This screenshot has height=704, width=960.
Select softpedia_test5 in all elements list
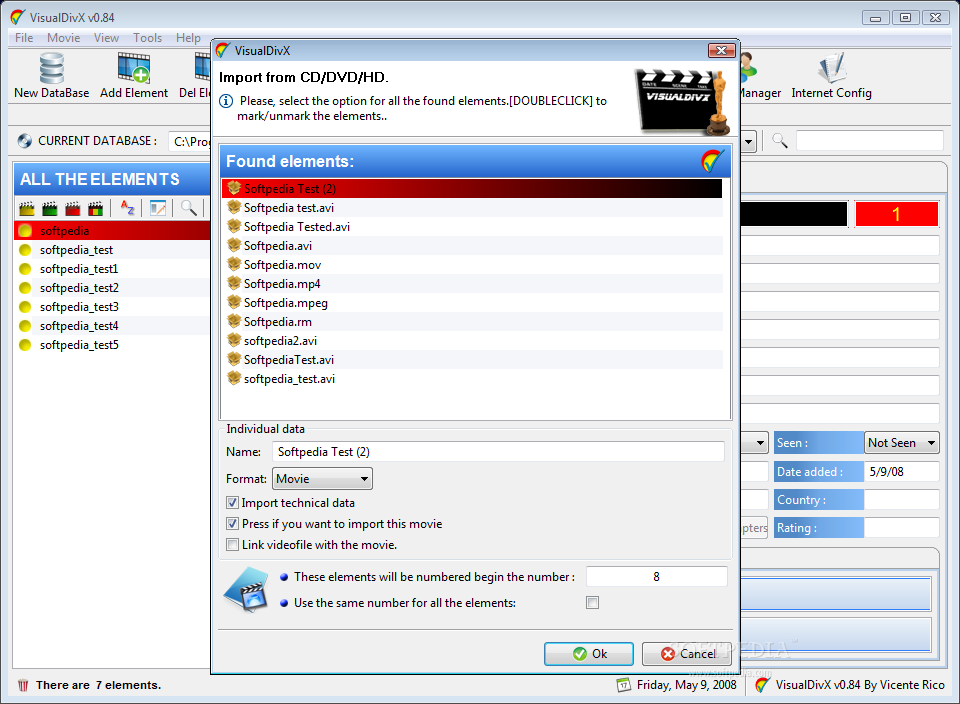coord(113,345)
